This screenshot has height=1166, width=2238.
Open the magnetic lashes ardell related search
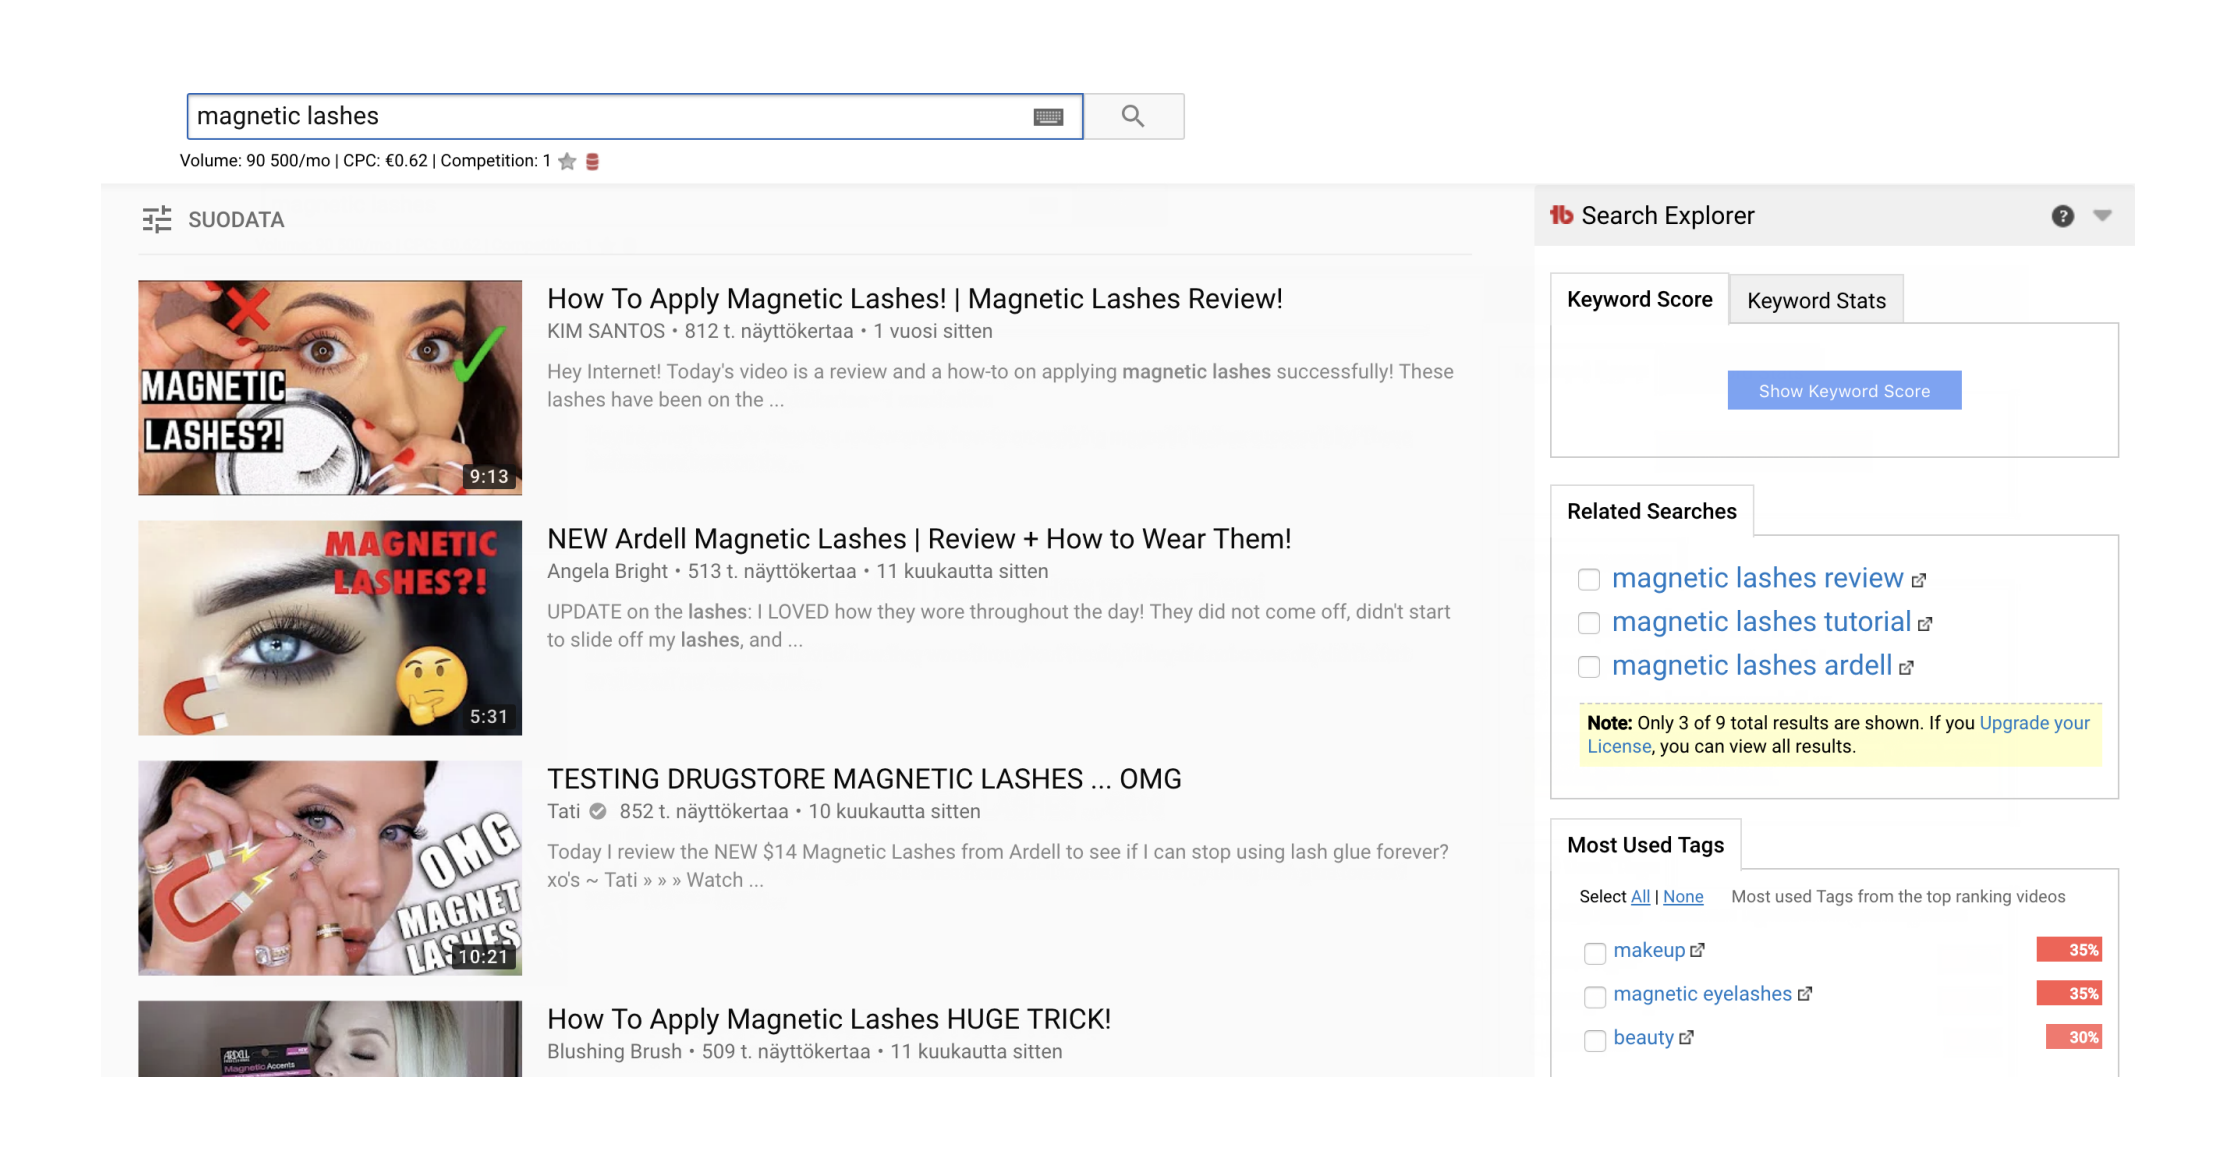1752,666
